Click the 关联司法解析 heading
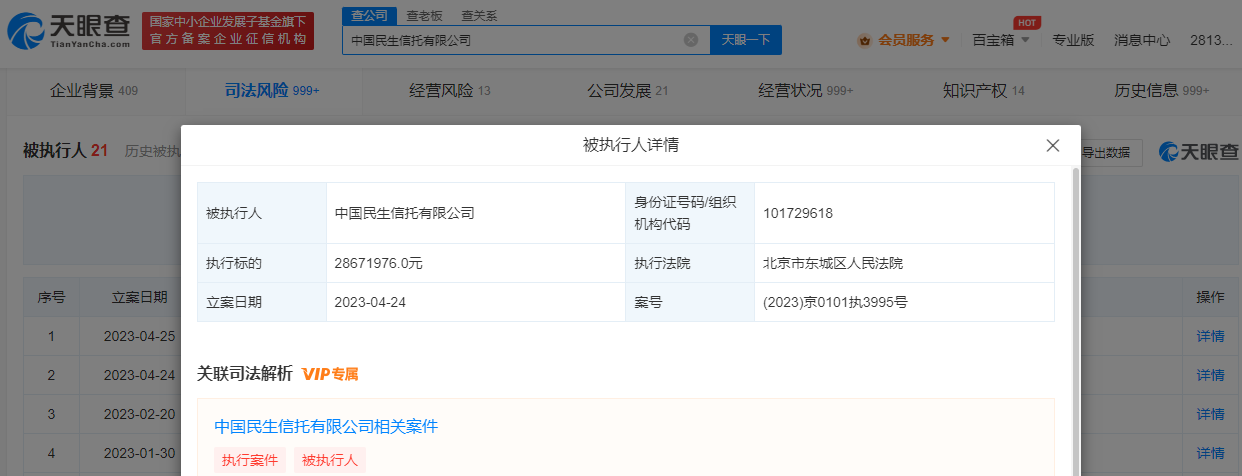This screenshot has height=476, width=1242. (245, 374)
